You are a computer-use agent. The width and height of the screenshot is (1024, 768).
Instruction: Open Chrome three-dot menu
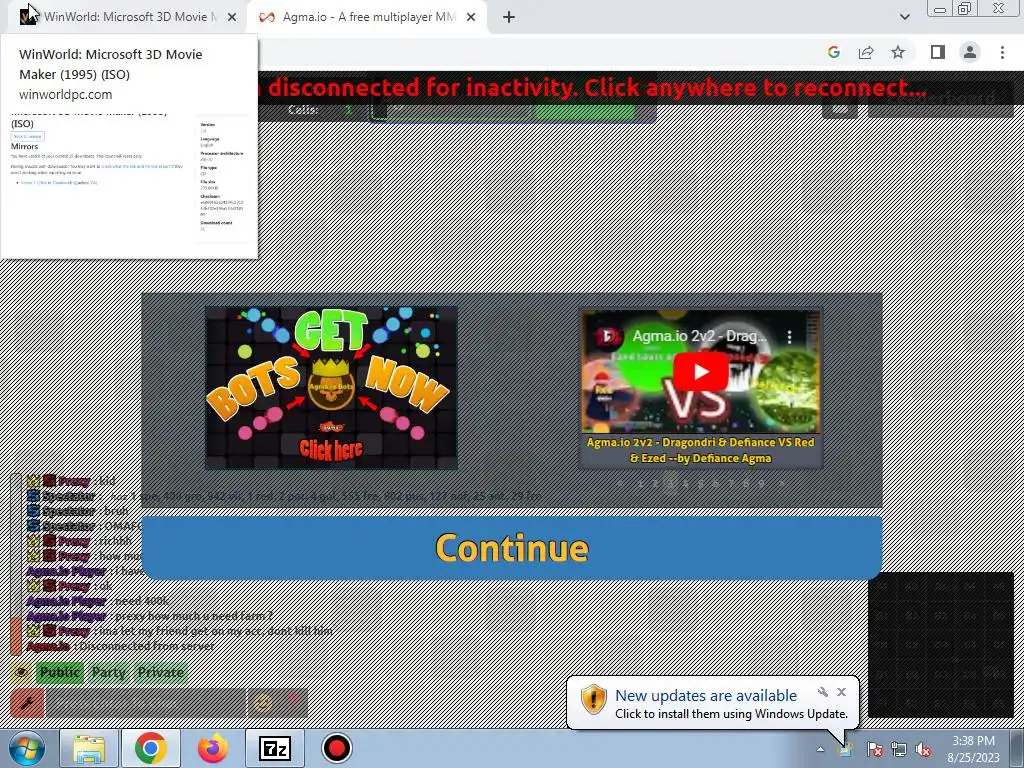click(x=1002, y=52)
